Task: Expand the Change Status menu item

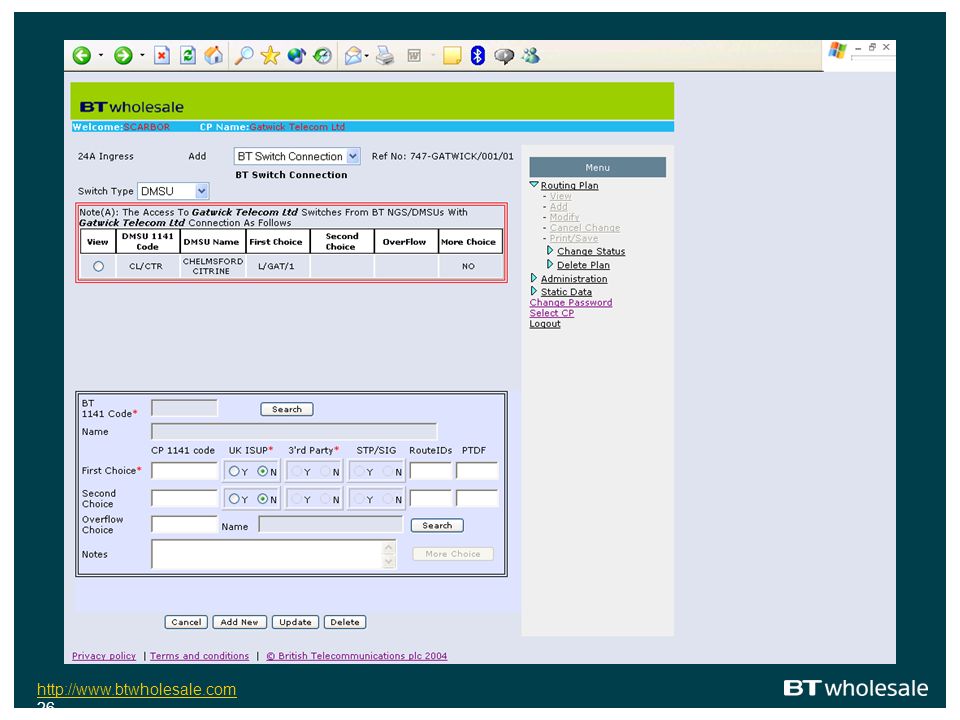Action: tap(550, 250)
